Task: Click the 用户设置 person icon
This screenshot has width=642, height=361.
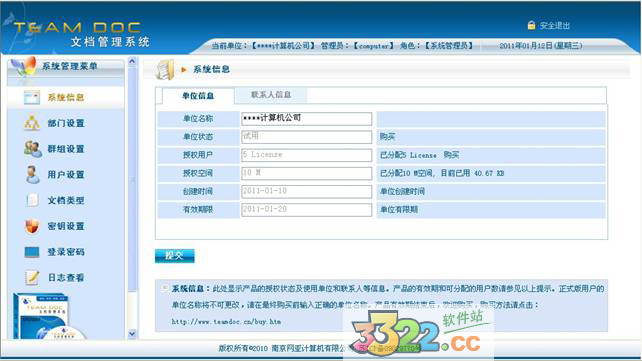Action: [x=32, y=175]
